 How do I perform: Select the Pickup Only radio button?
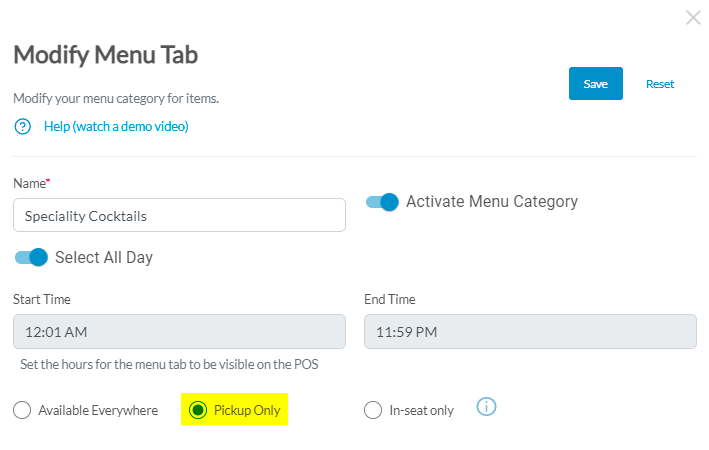tap(198, 410)
